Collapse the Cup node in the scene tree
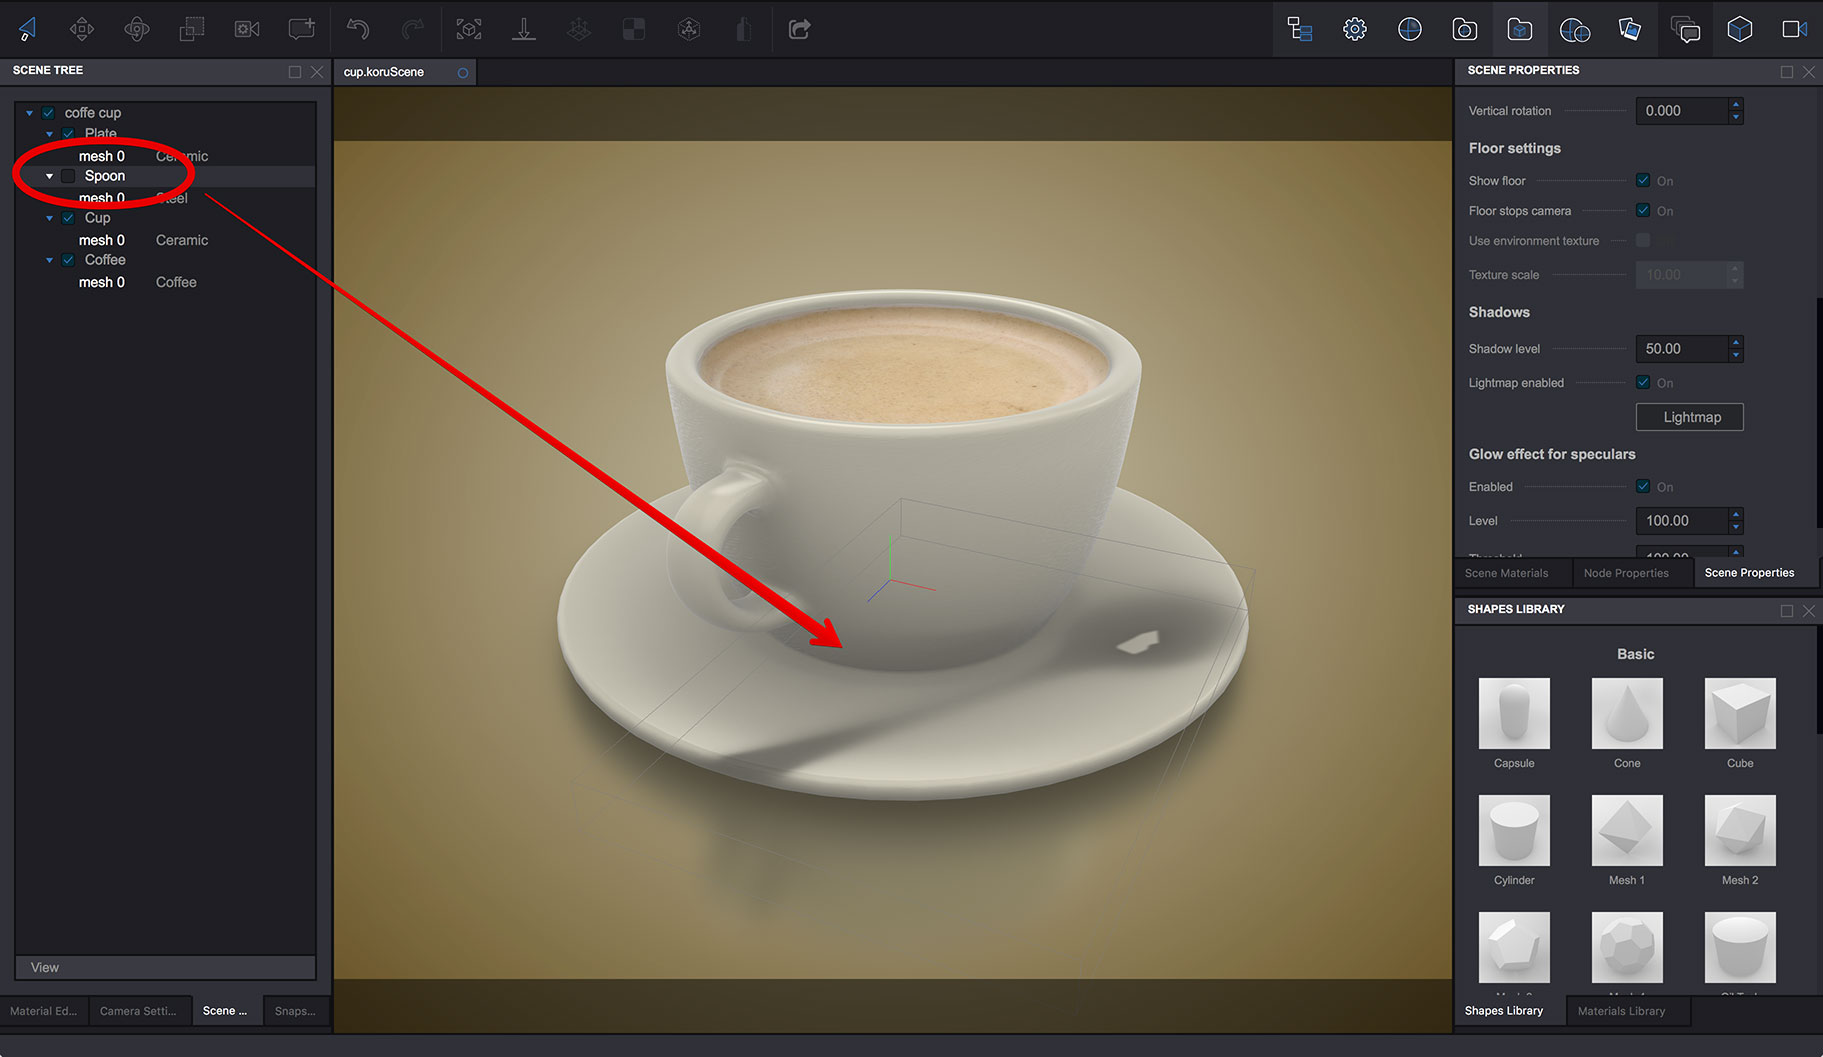1823x1057 pixels. [x=49, y=217]
